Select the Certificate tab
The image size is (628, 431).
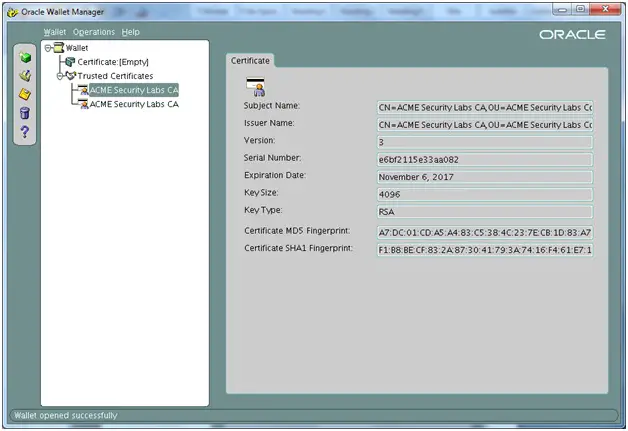[x=250, y=60]
